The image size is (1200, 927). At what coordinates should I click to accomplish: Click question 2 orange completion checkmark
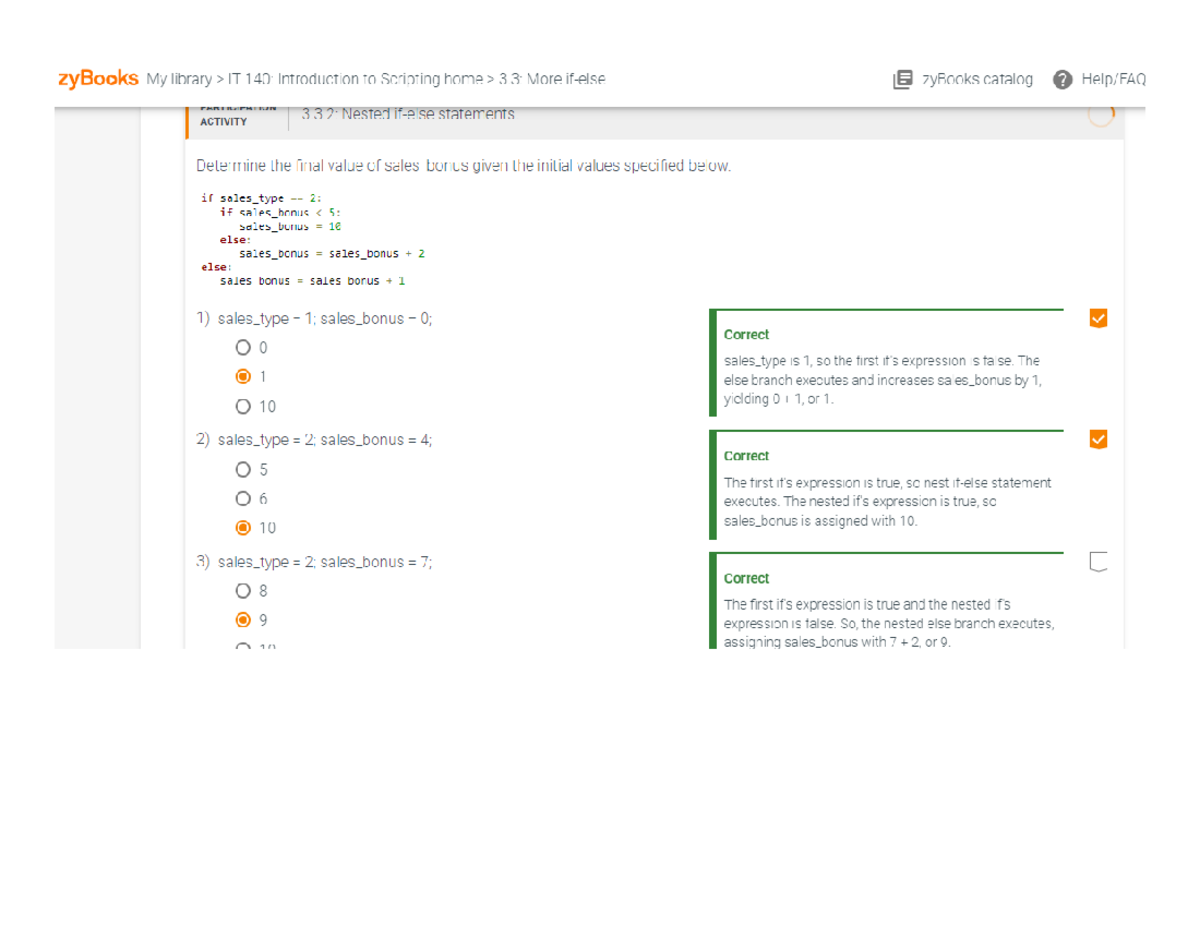pos(1098,439)
